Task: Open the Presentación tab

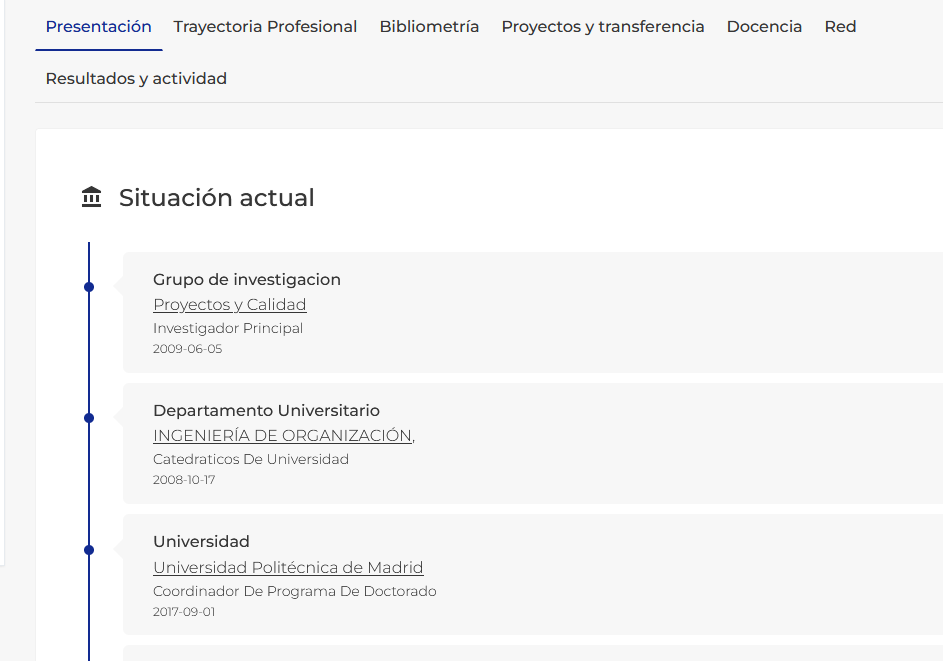Action: click(x=99, y=26)
